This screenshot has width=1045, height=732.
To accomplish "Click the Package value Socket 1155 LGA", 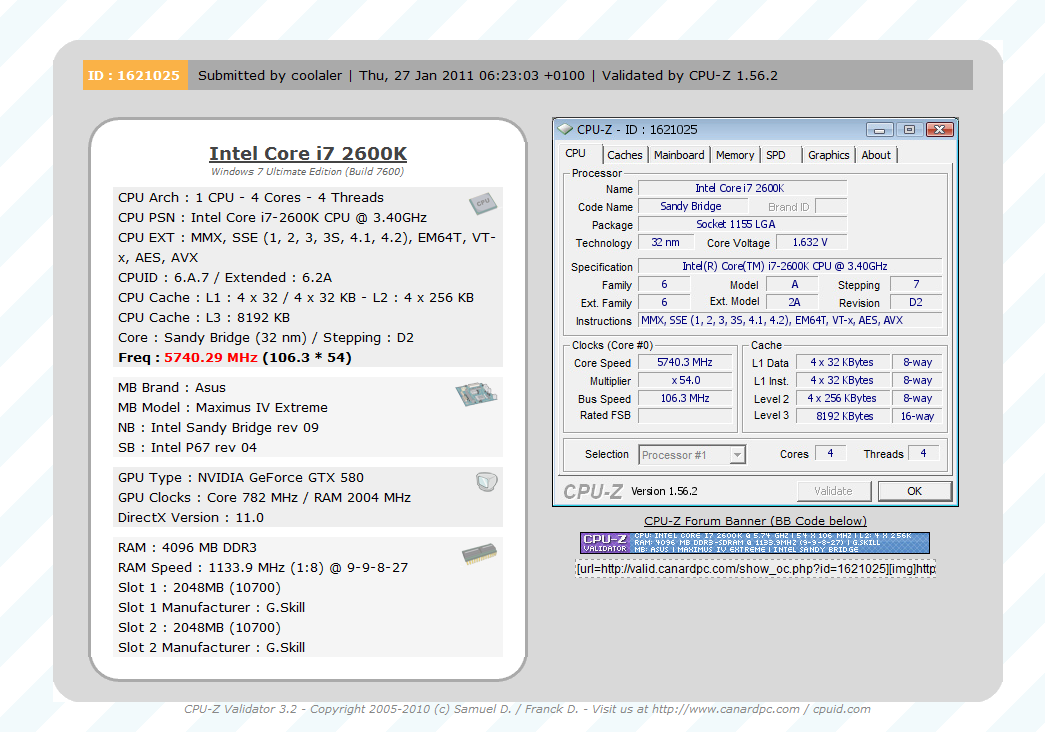I will coord(742,224).
